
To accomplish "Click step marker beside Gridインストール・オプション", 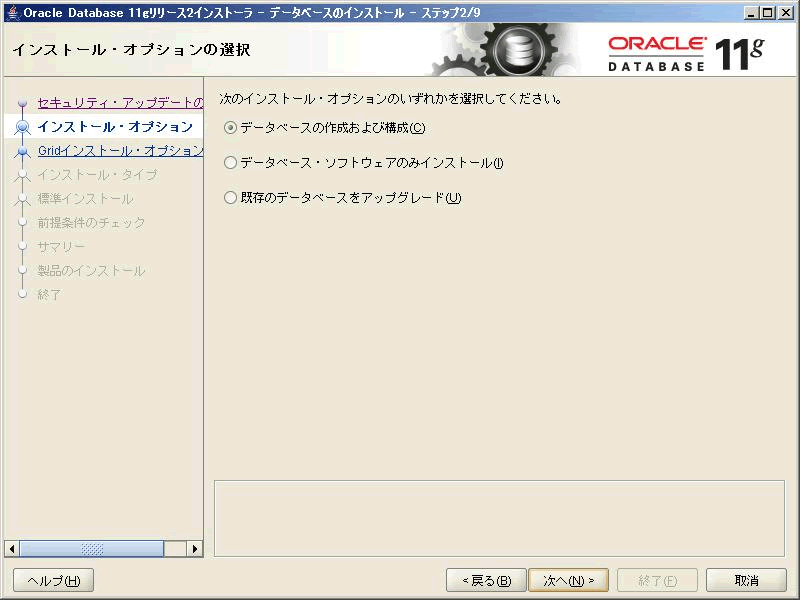I will 22,151.
